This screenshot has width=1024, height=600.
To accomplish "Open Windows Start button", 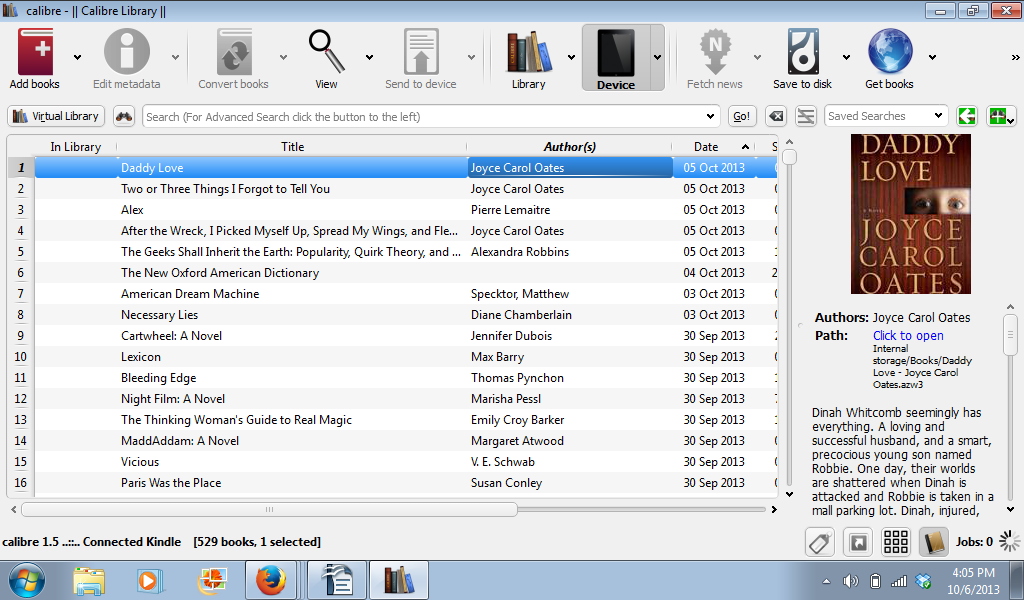I will point(27,580).
